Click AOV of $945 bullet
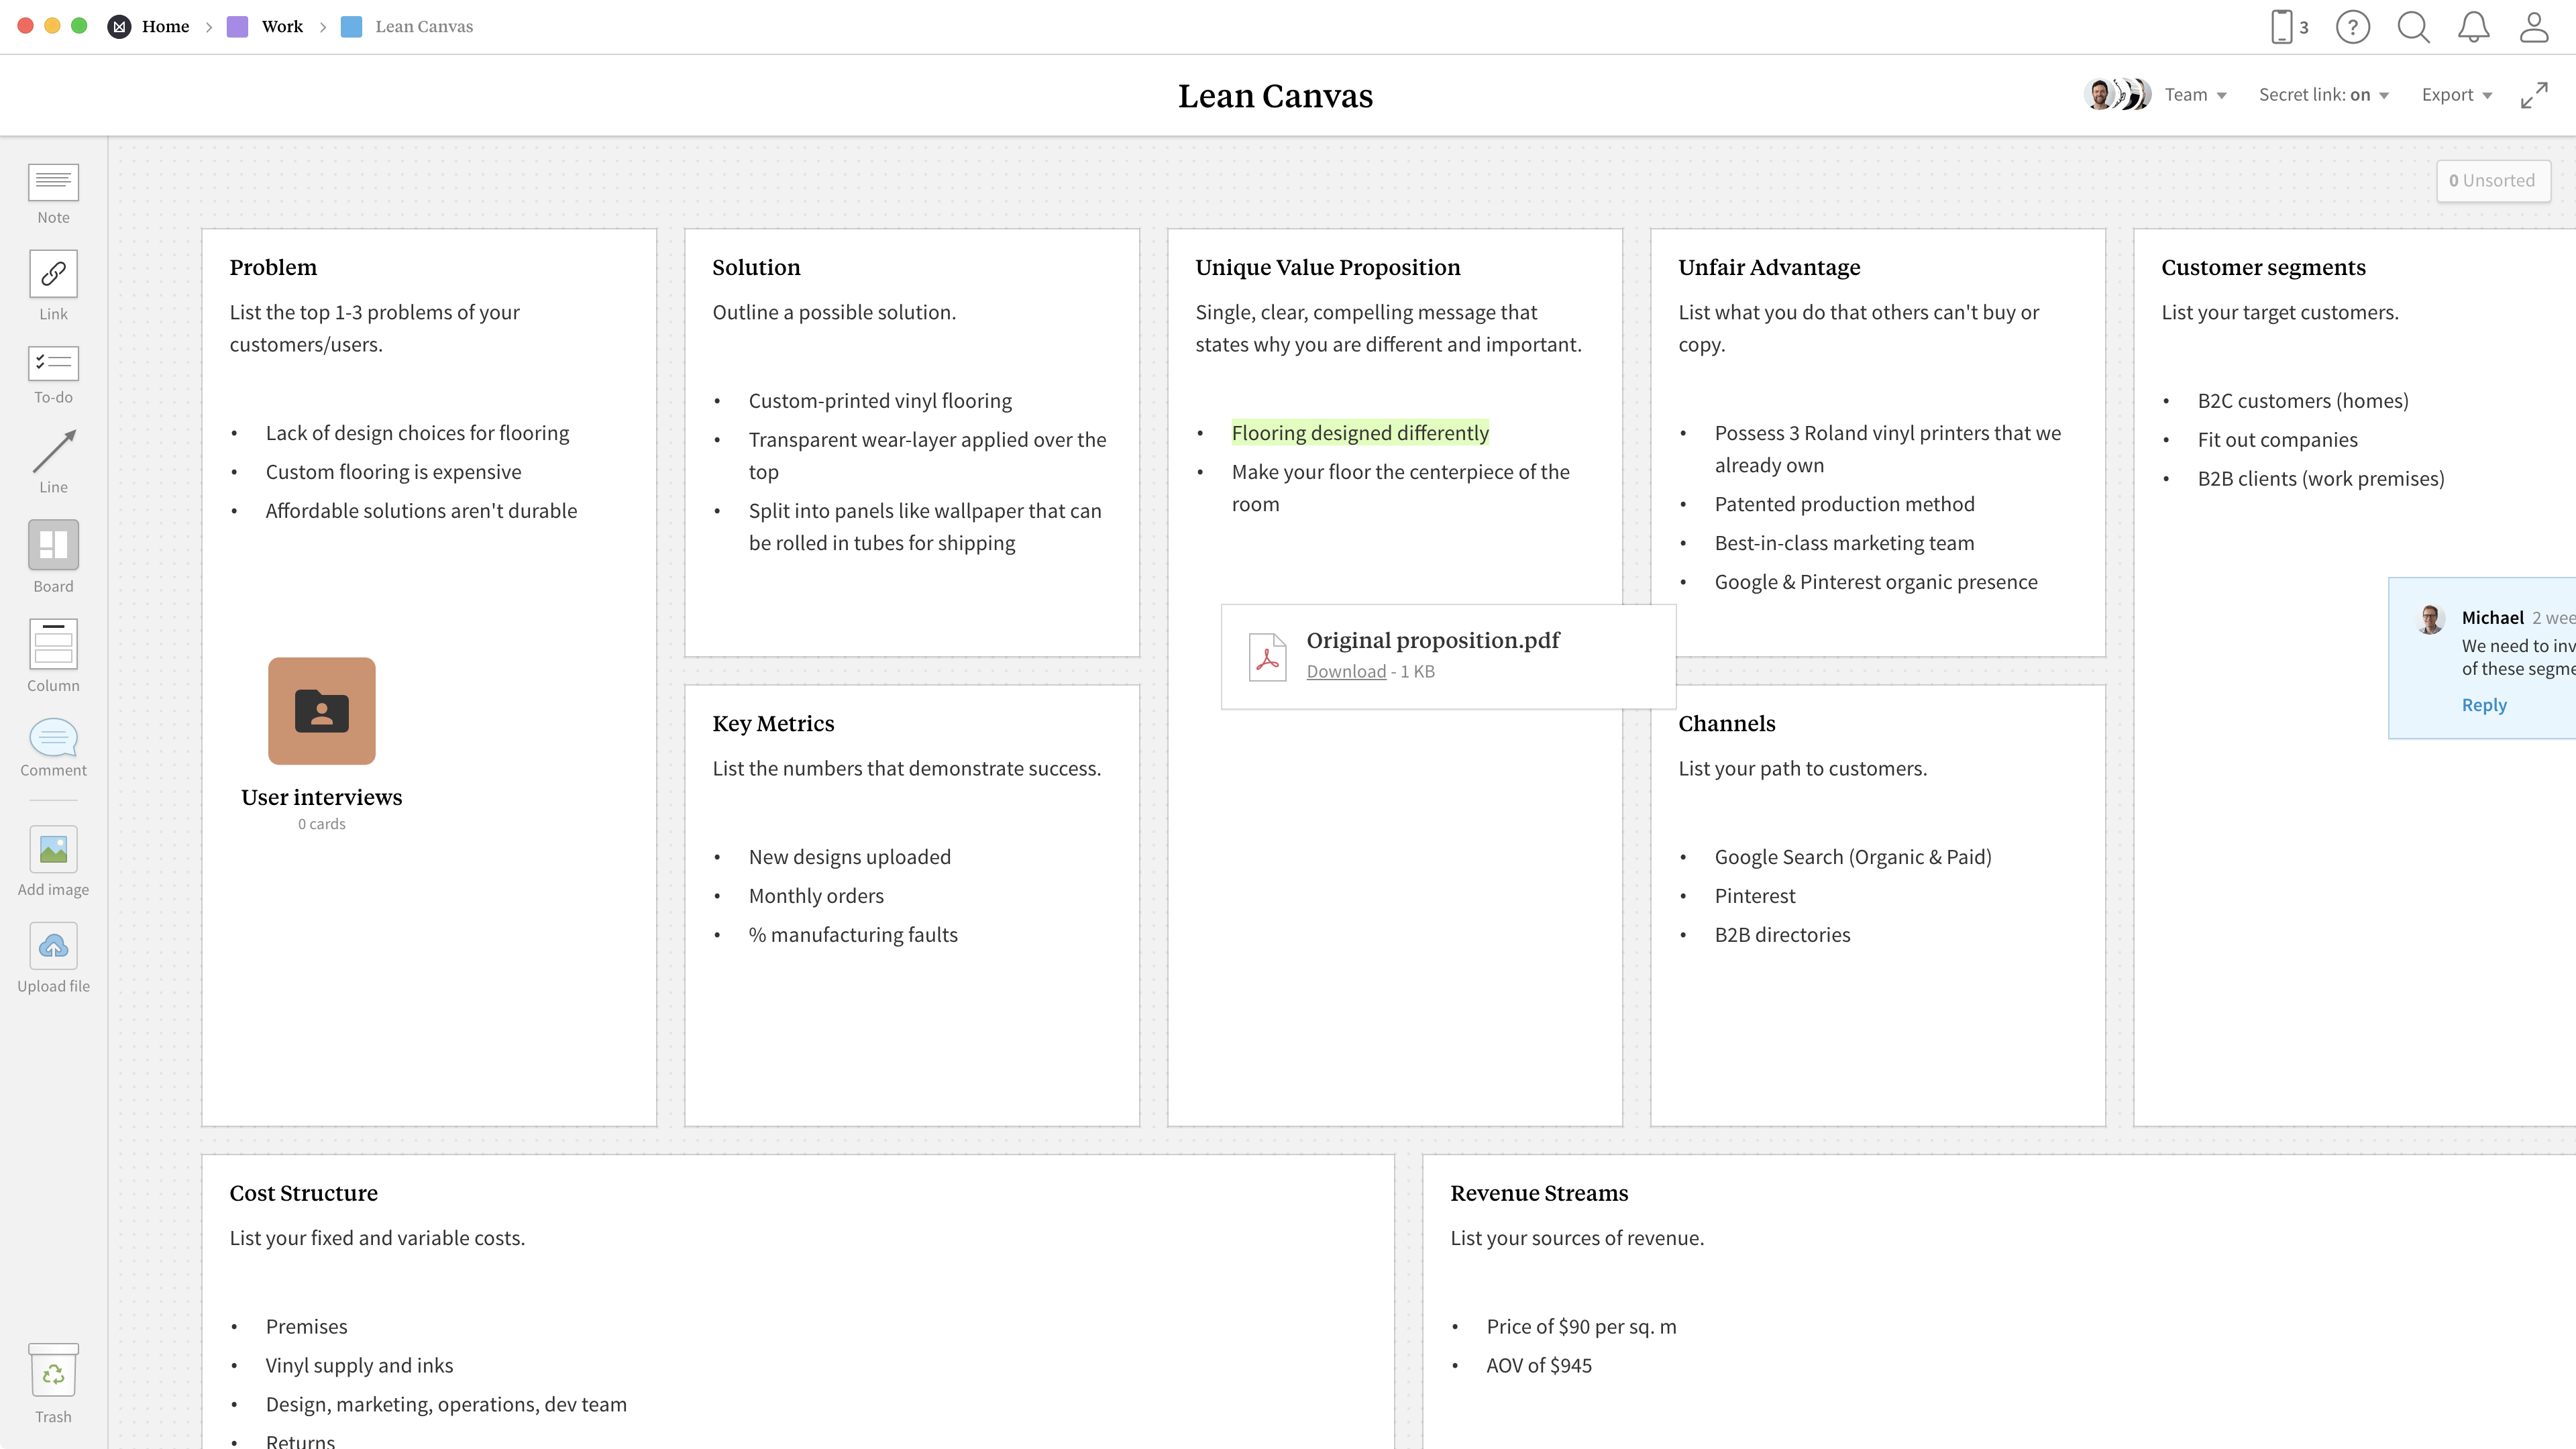This screenshot has height=1449, width=2576. (x=1538, y=1365)
